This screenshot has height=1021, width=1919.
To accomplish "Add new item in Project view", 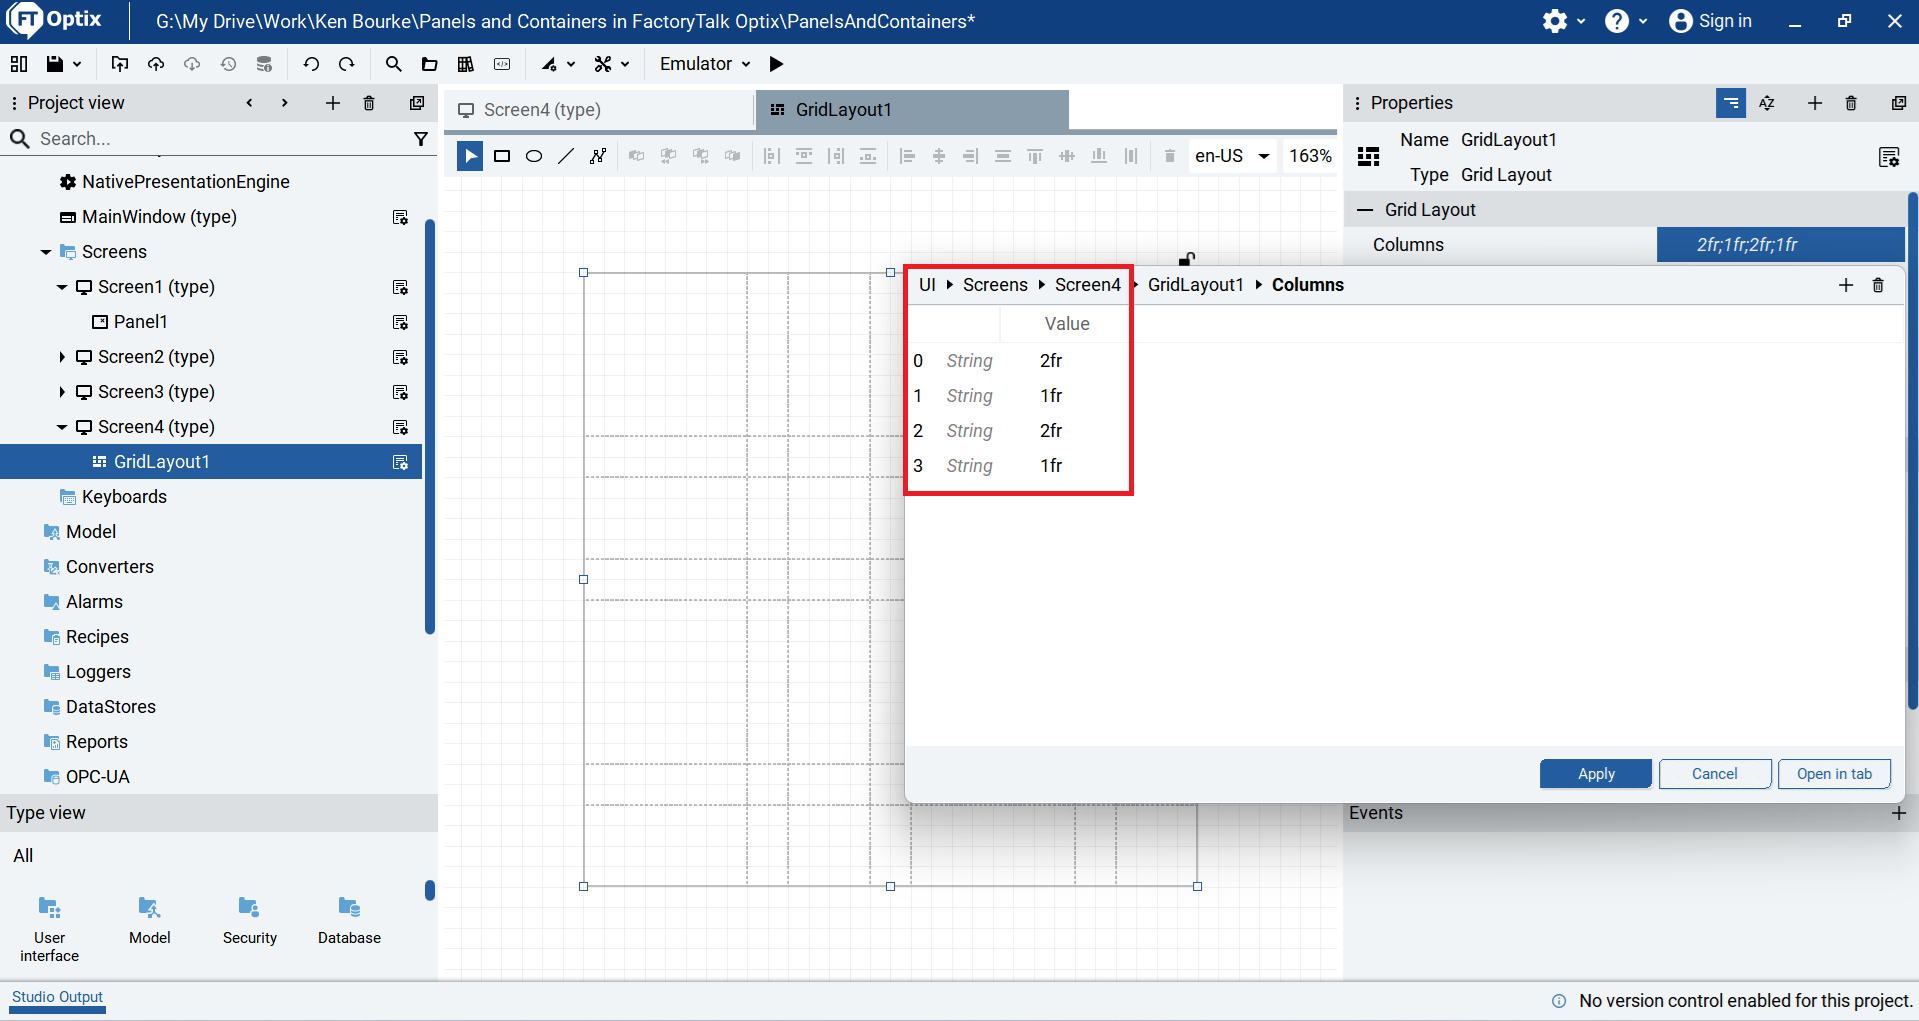I will (x=333, y=103).
